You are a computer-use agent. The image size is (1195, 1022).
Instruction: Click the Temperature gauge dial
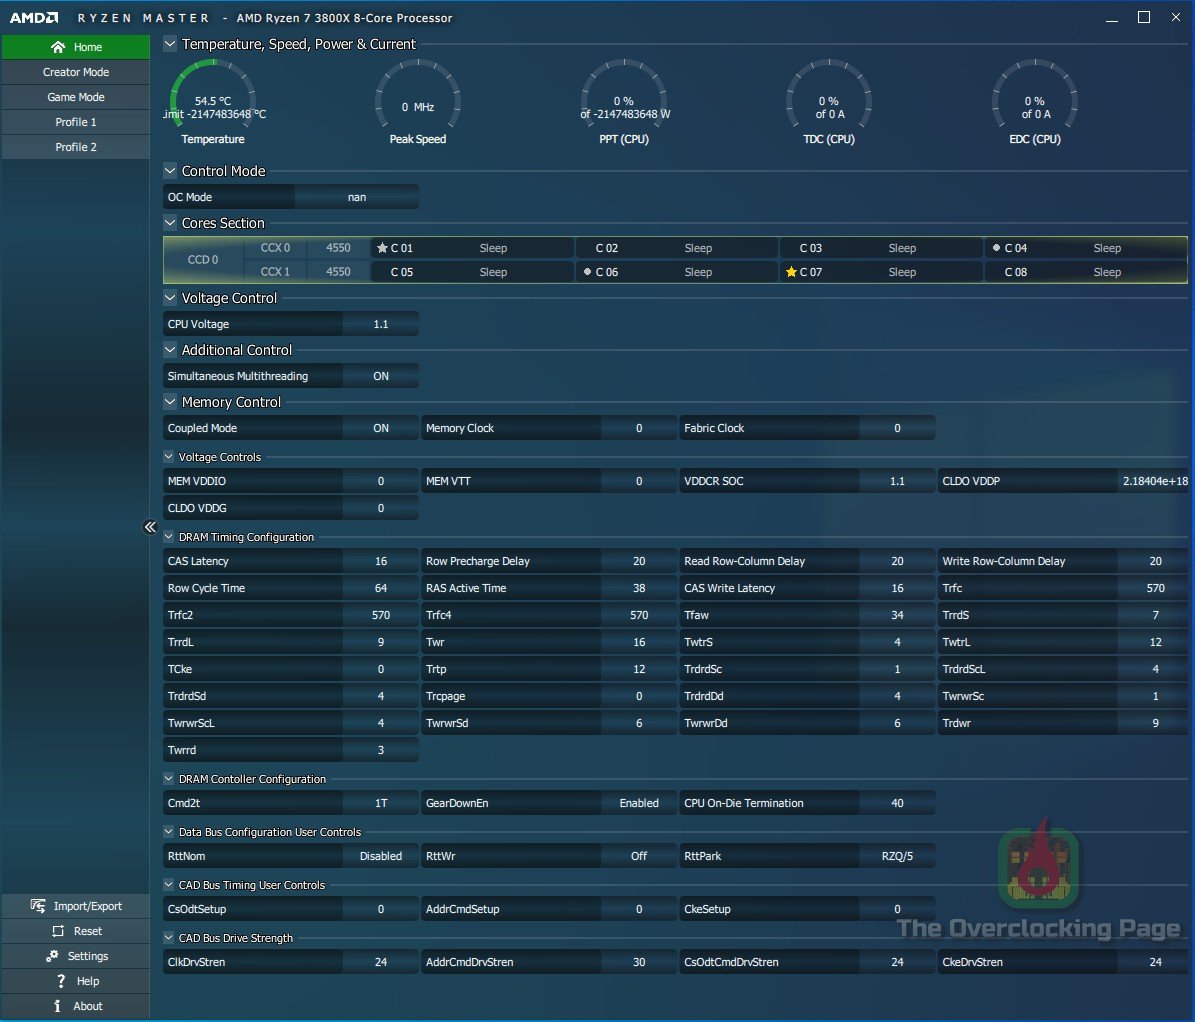213,97
